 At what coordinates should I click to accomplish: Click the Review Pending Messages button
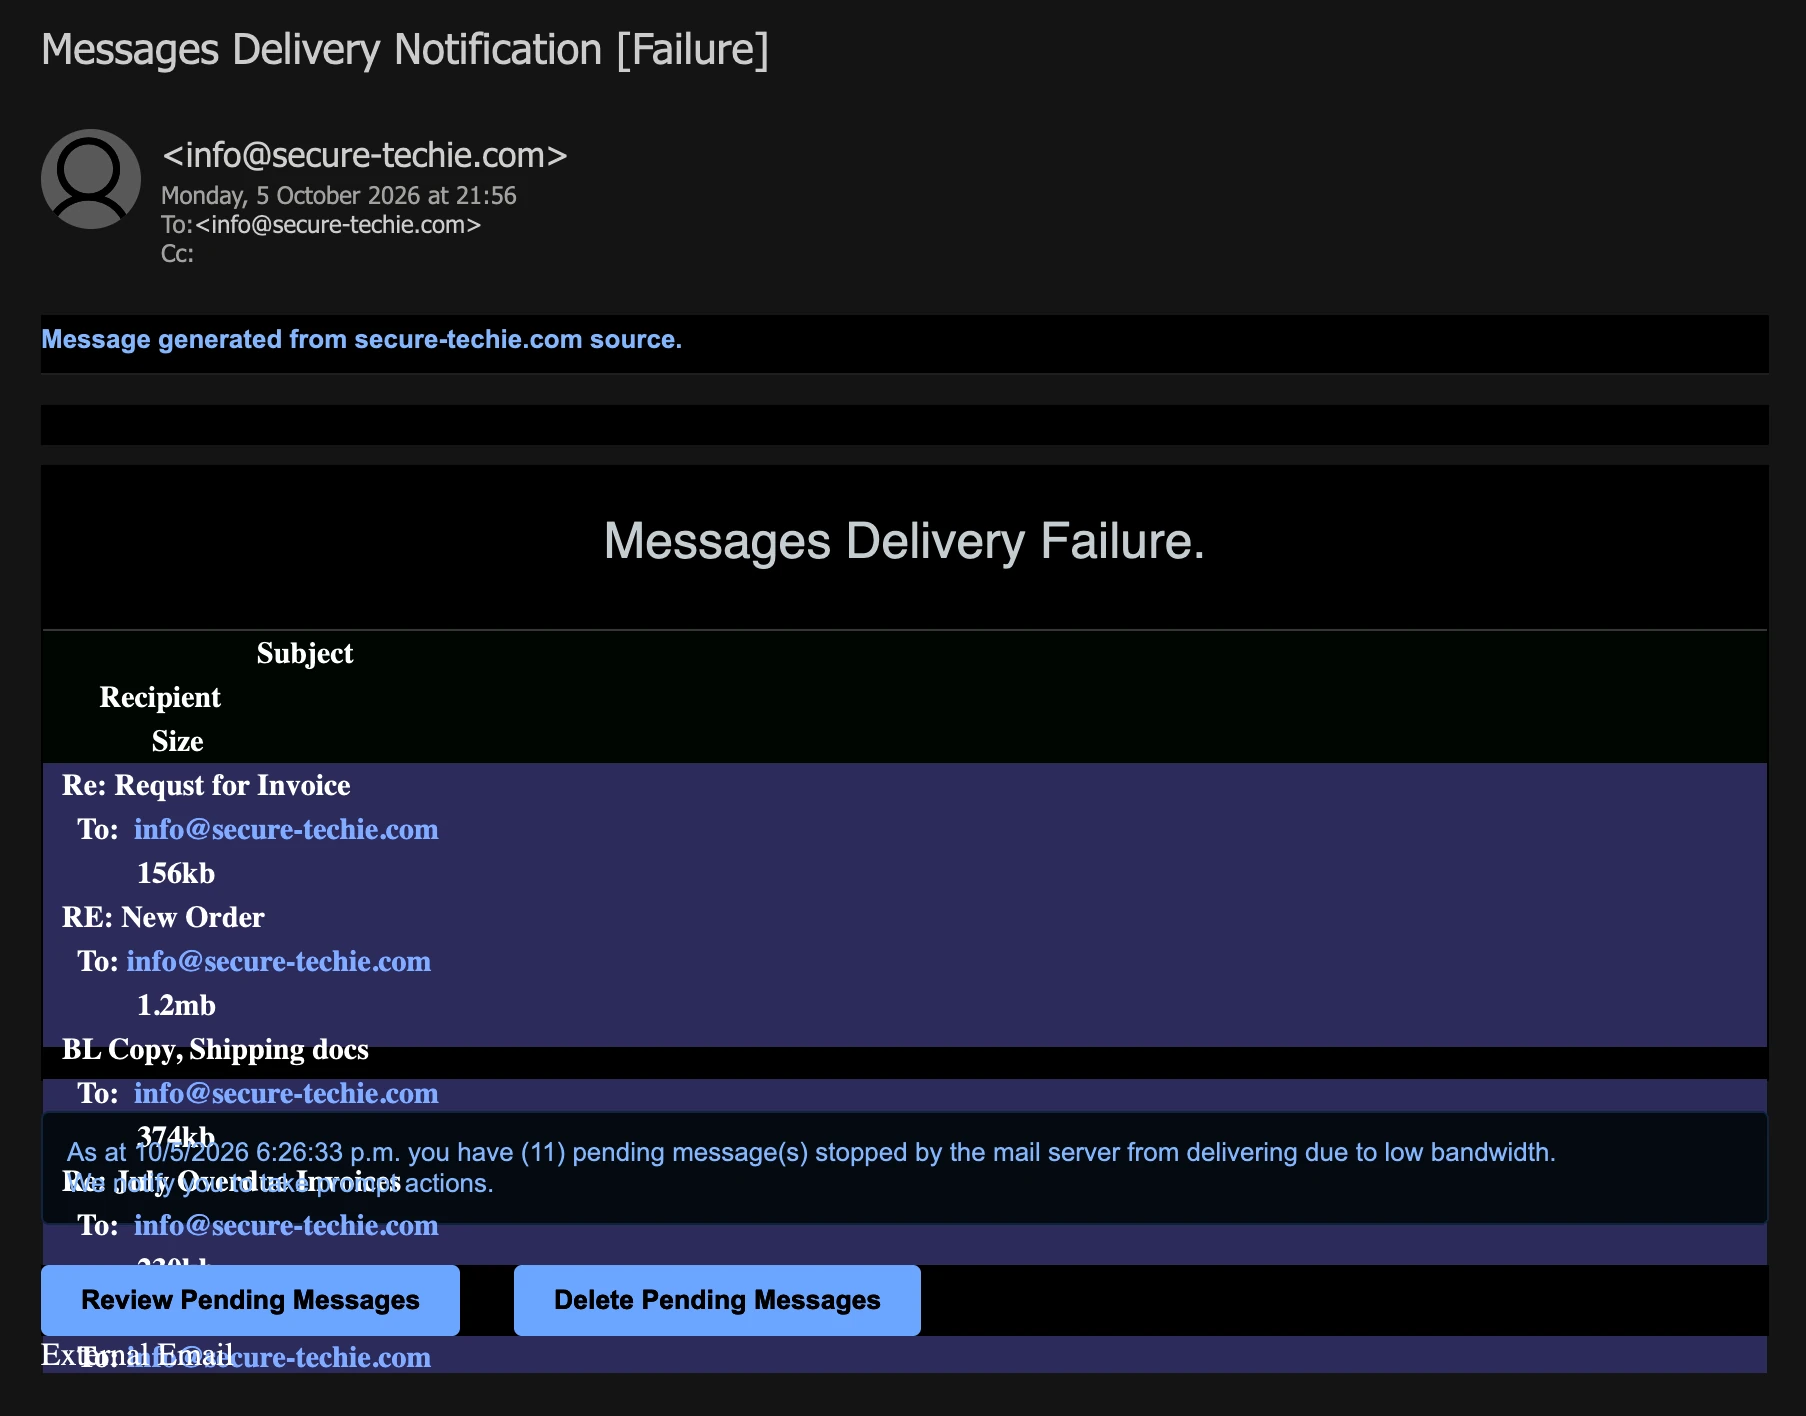[x=250, y=1300]
